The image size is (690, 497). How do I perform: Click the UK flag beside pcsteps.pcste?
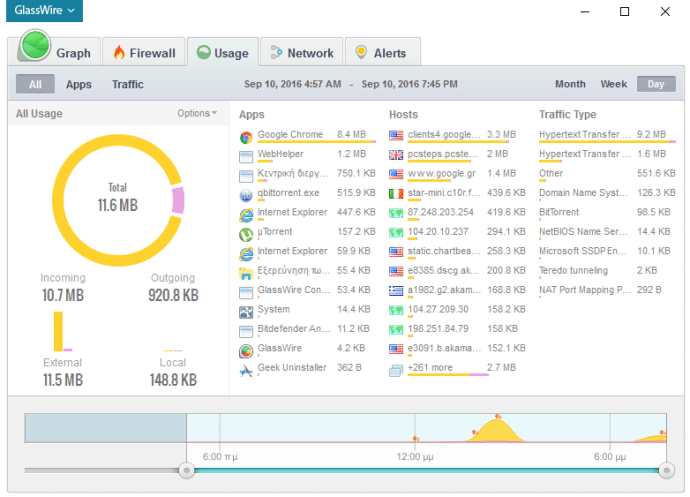(396, 155)
